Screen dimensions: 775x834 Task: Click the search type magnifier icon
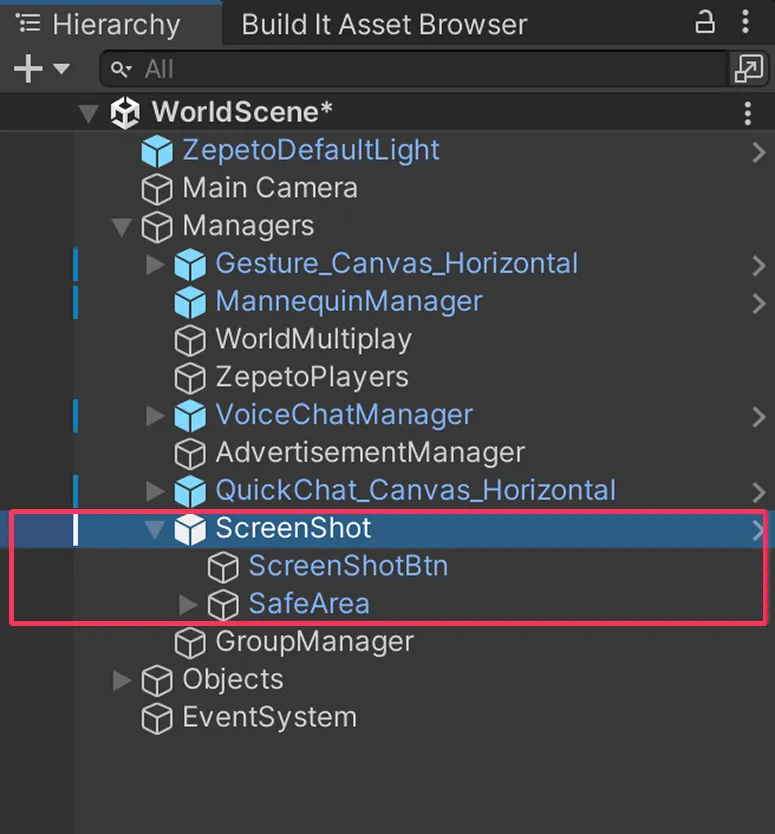pos(121,69)
